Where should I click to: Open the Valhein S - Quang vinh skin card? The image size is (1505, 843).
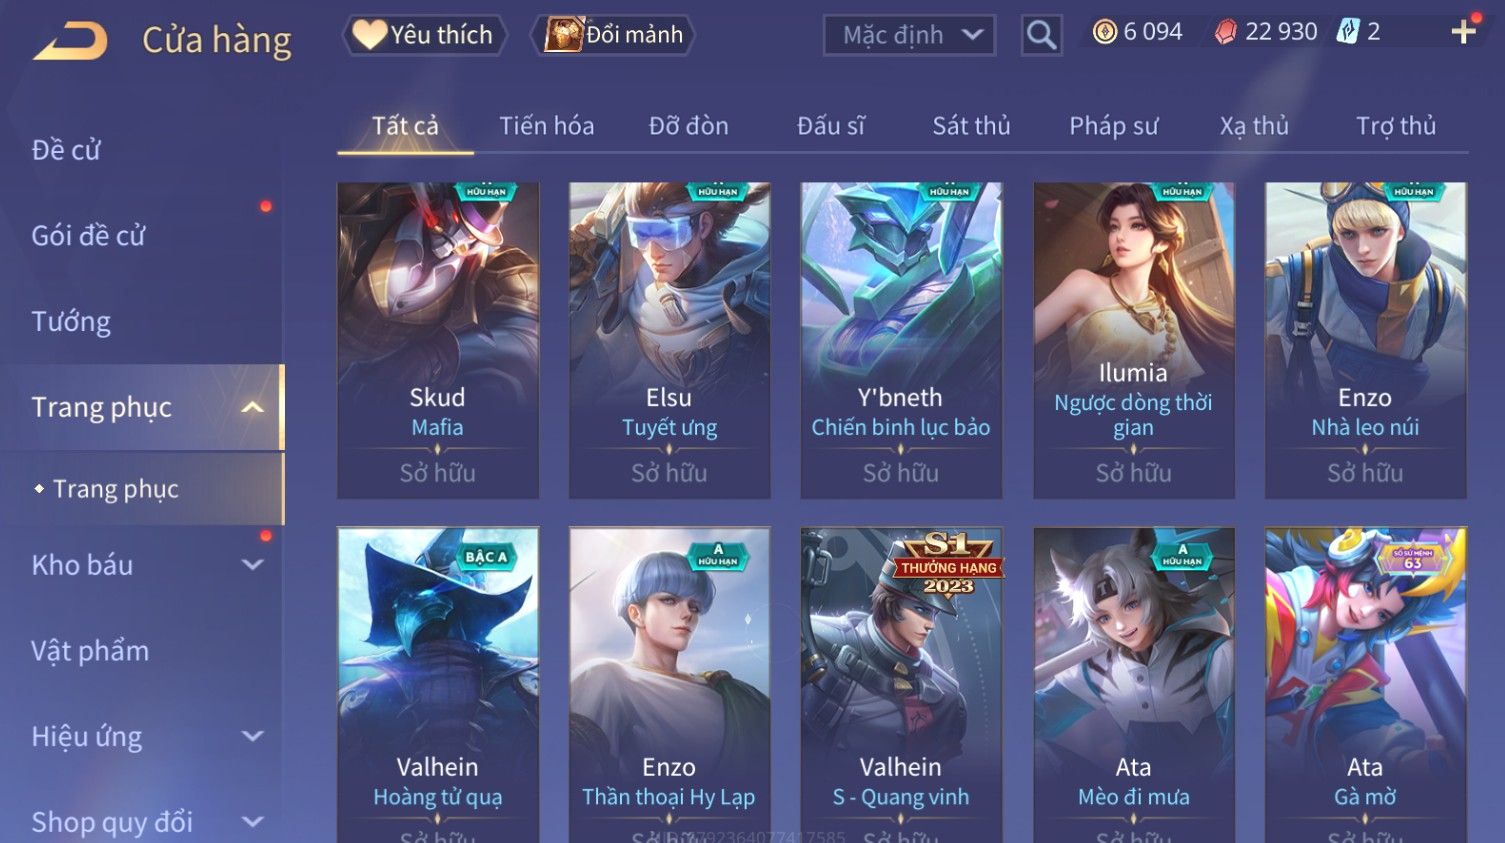tap(901, 685)
